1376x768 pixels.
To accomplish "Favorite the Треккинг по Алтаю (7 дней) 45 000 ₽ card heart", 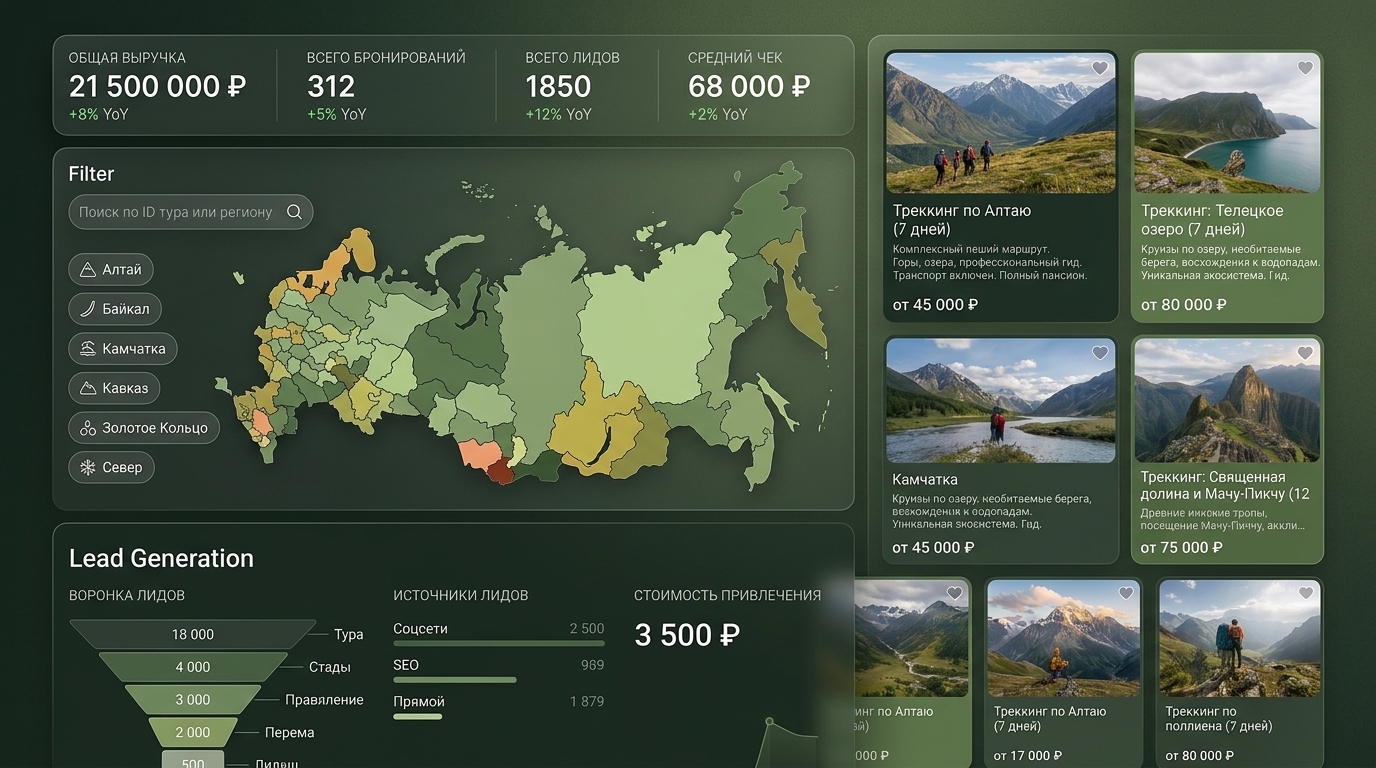I will tap(1100, 68).
